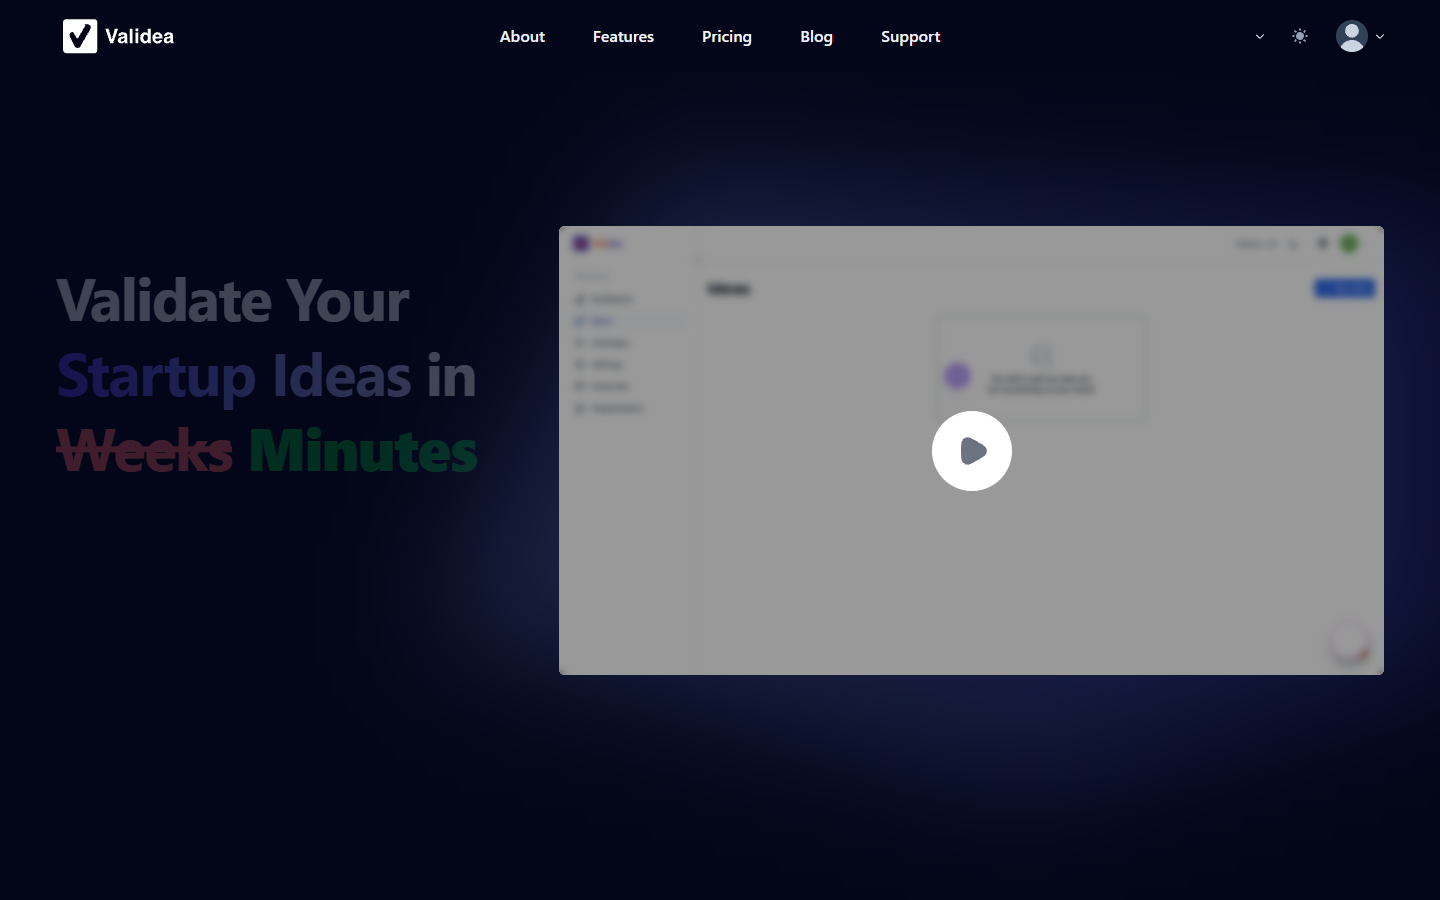Open the user avatar profile icon
1440x900 pixels.
(1351, 36)
